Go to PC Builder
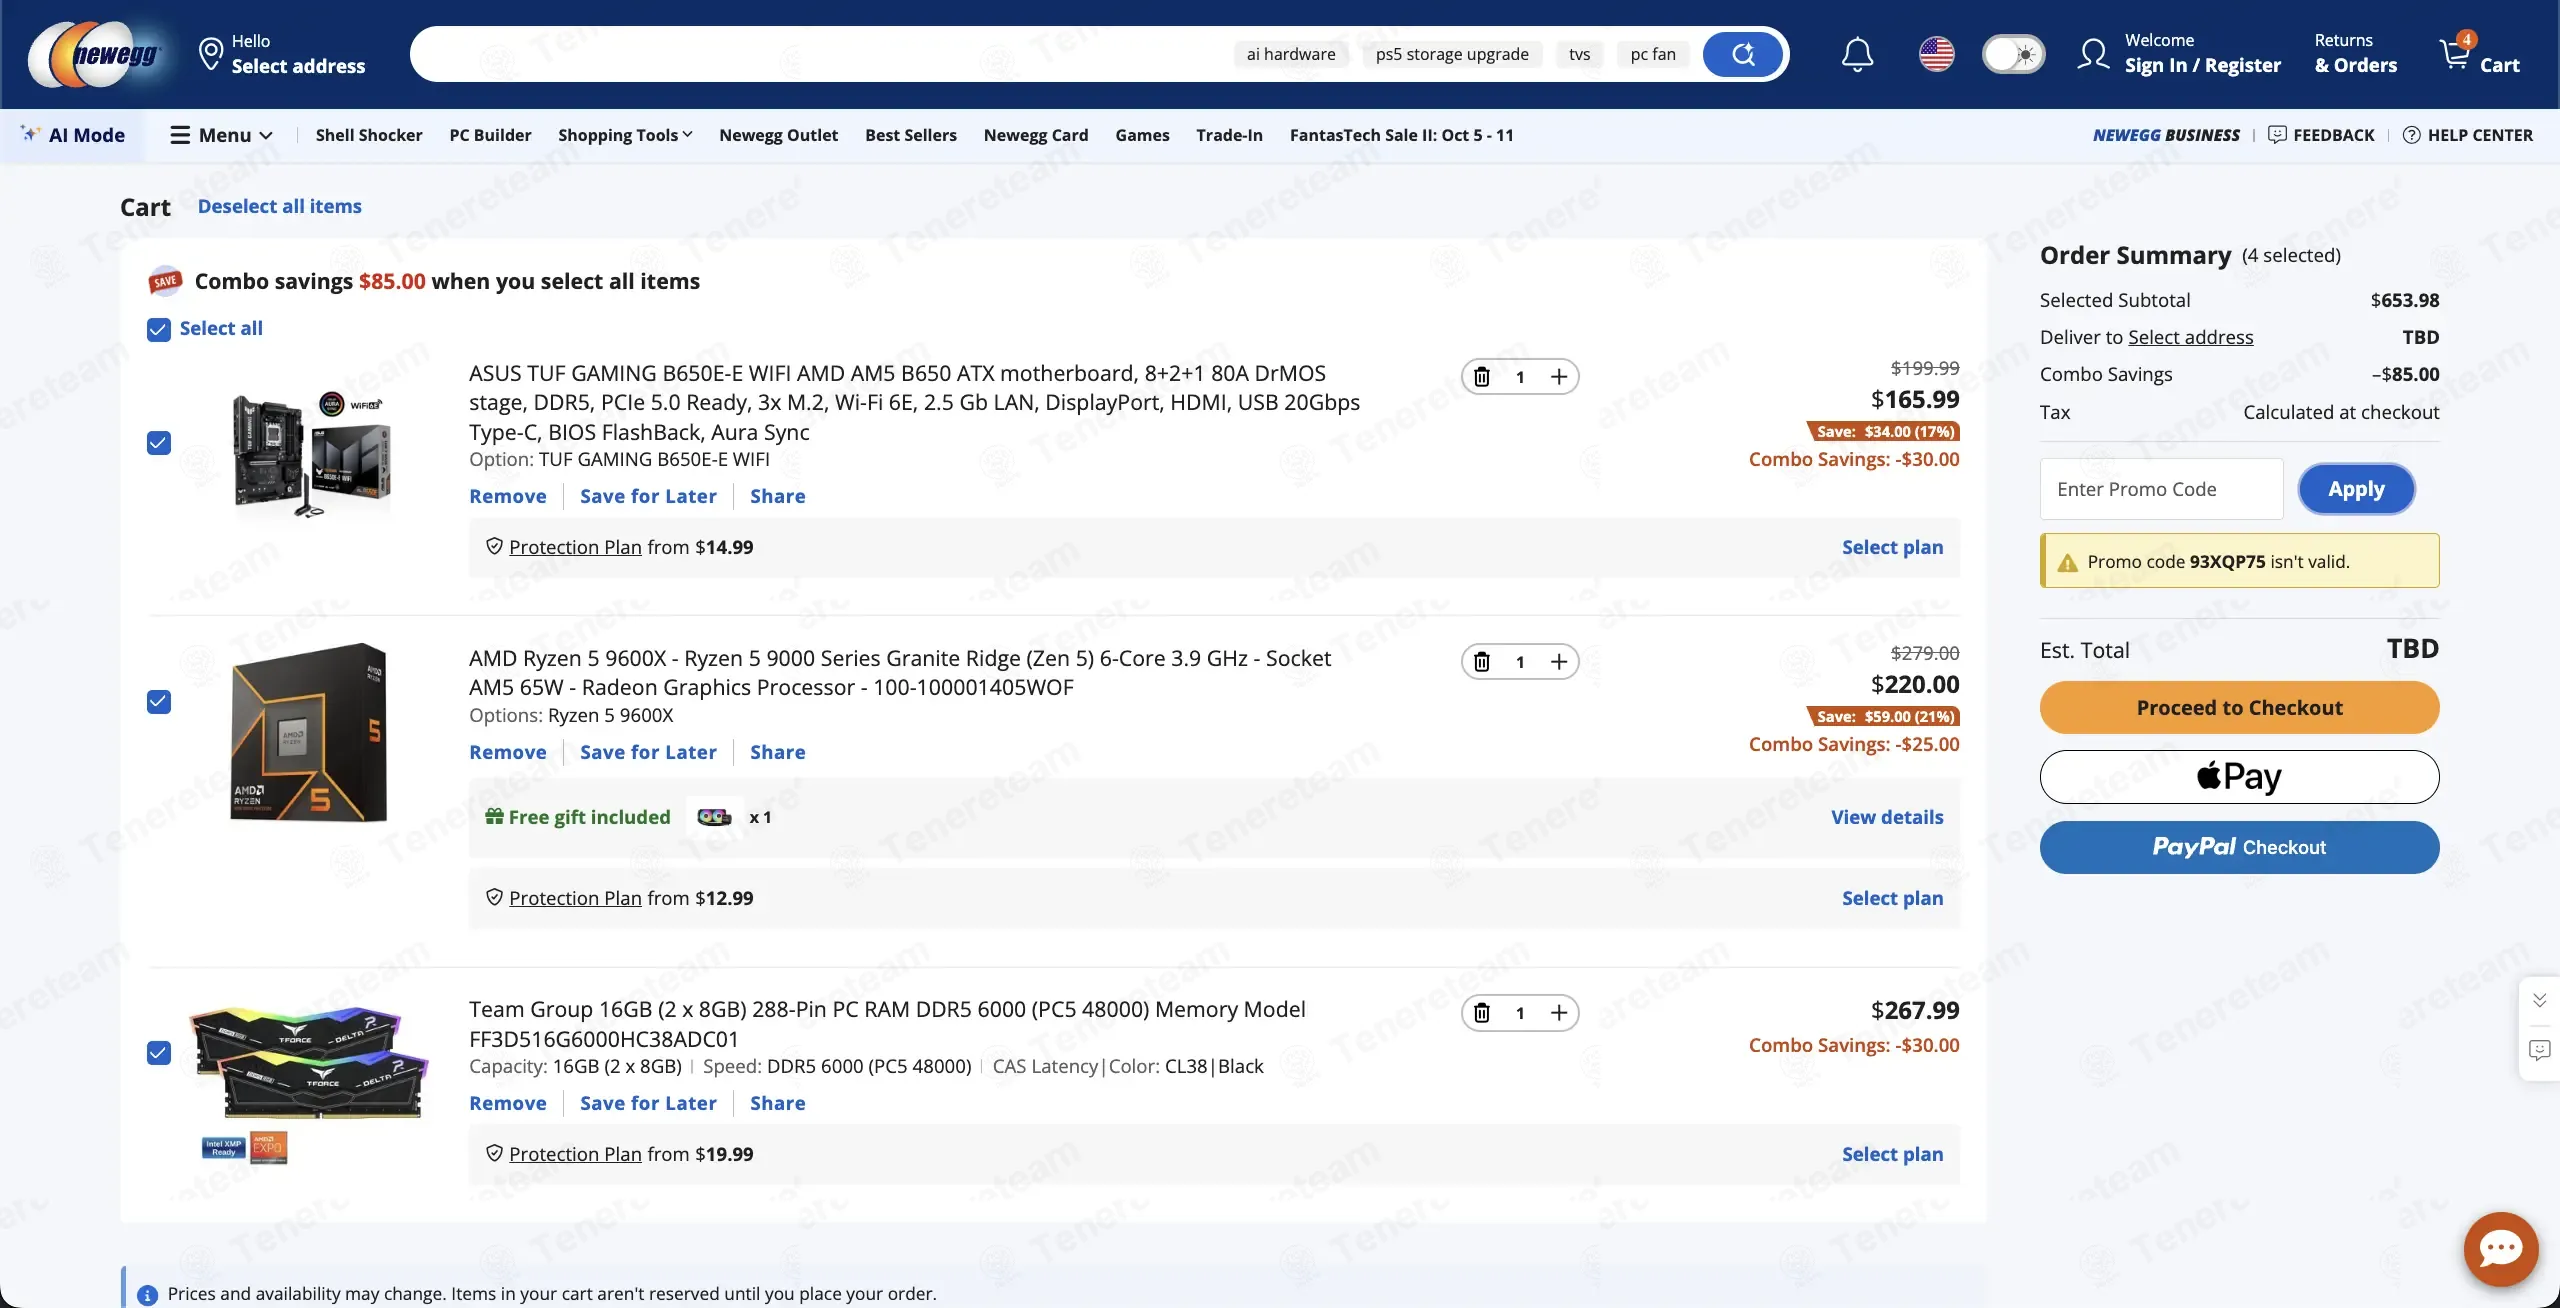Screen dimensions: 2560x1308 click(490, 135)
